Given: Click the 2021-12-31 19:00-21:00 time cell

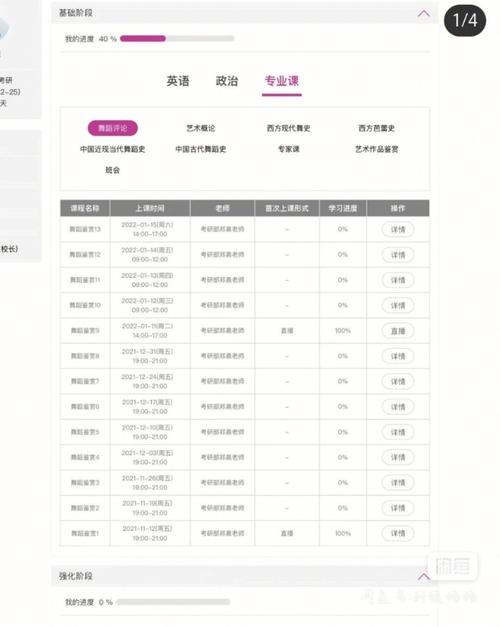Looking at the screenshot, I should (150, 356).
